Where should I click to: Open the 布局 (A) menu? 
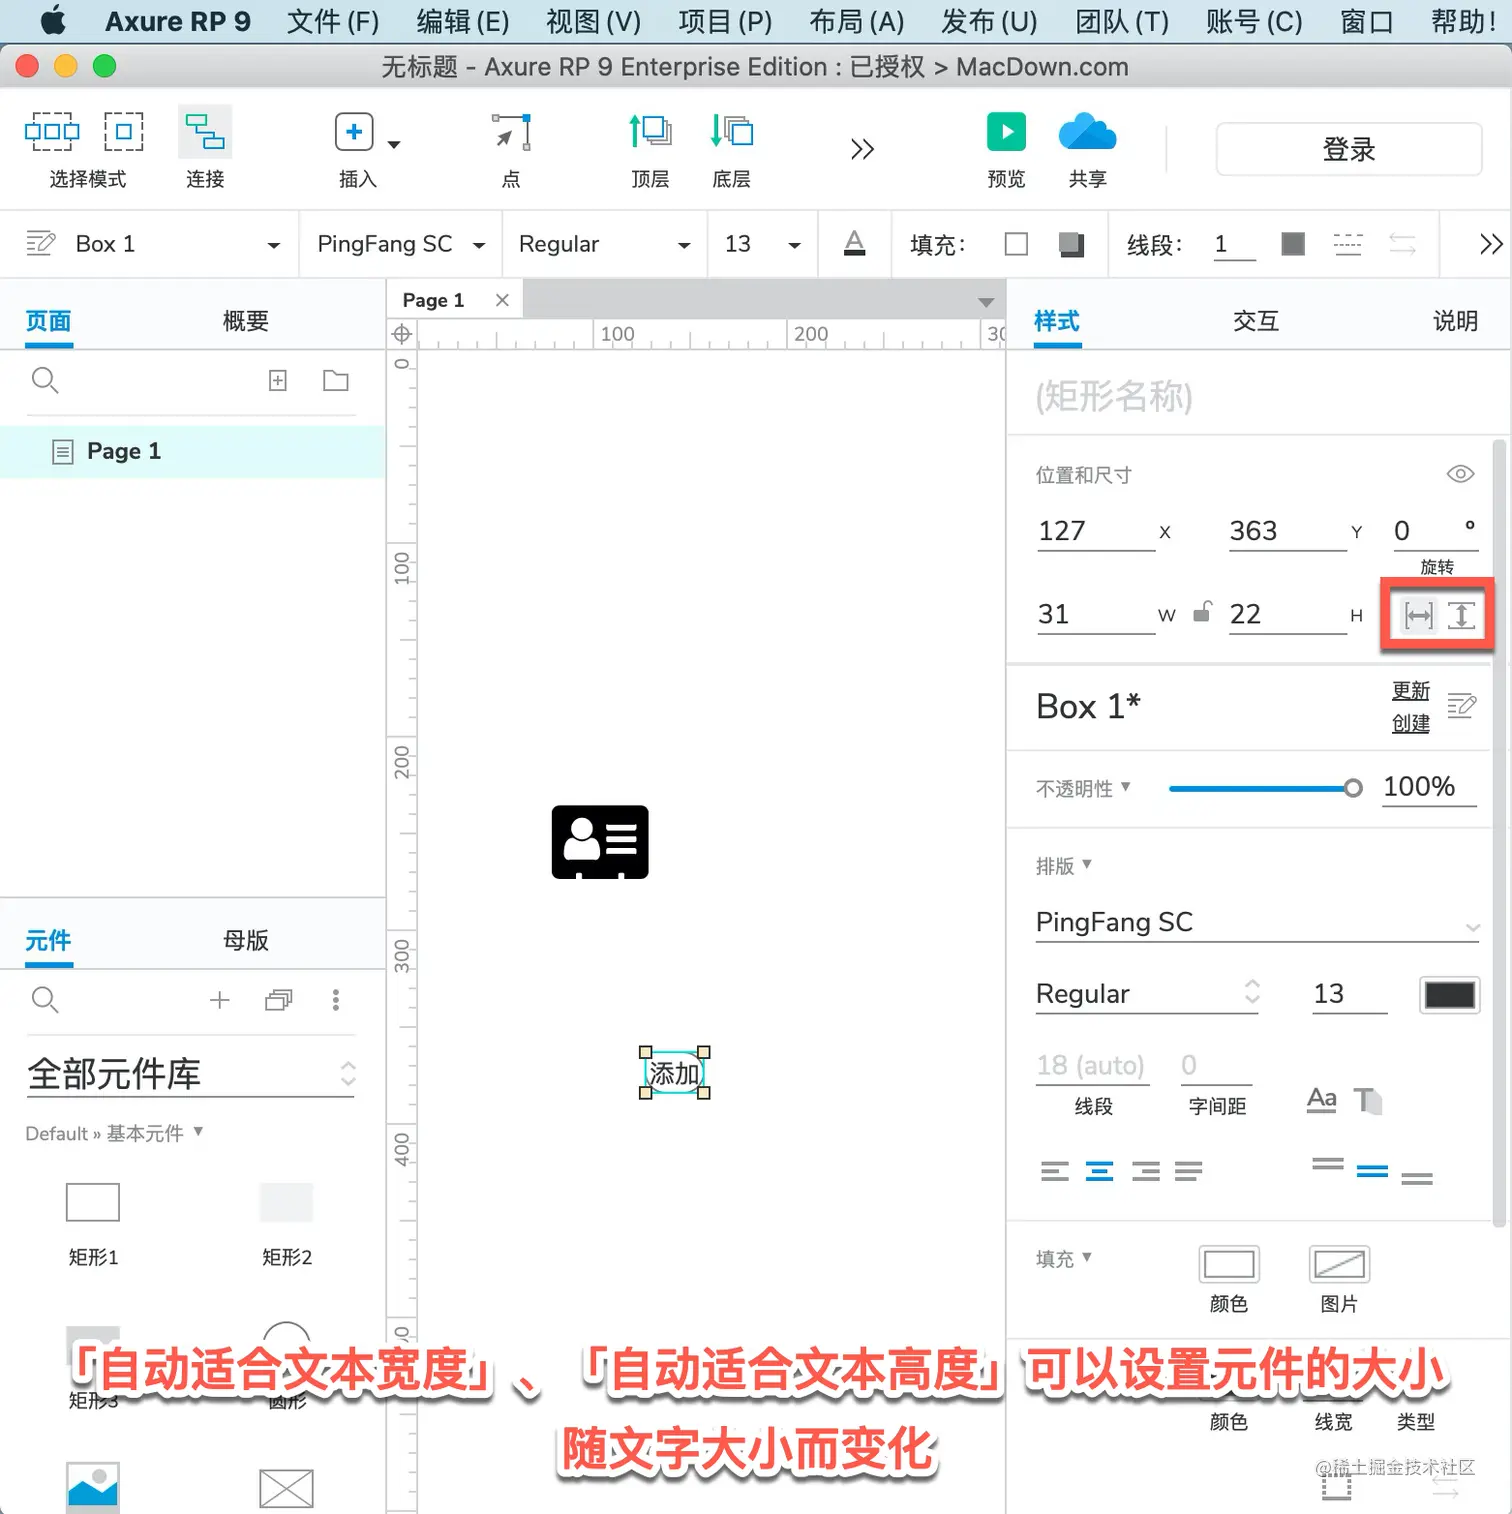point(856,21)
